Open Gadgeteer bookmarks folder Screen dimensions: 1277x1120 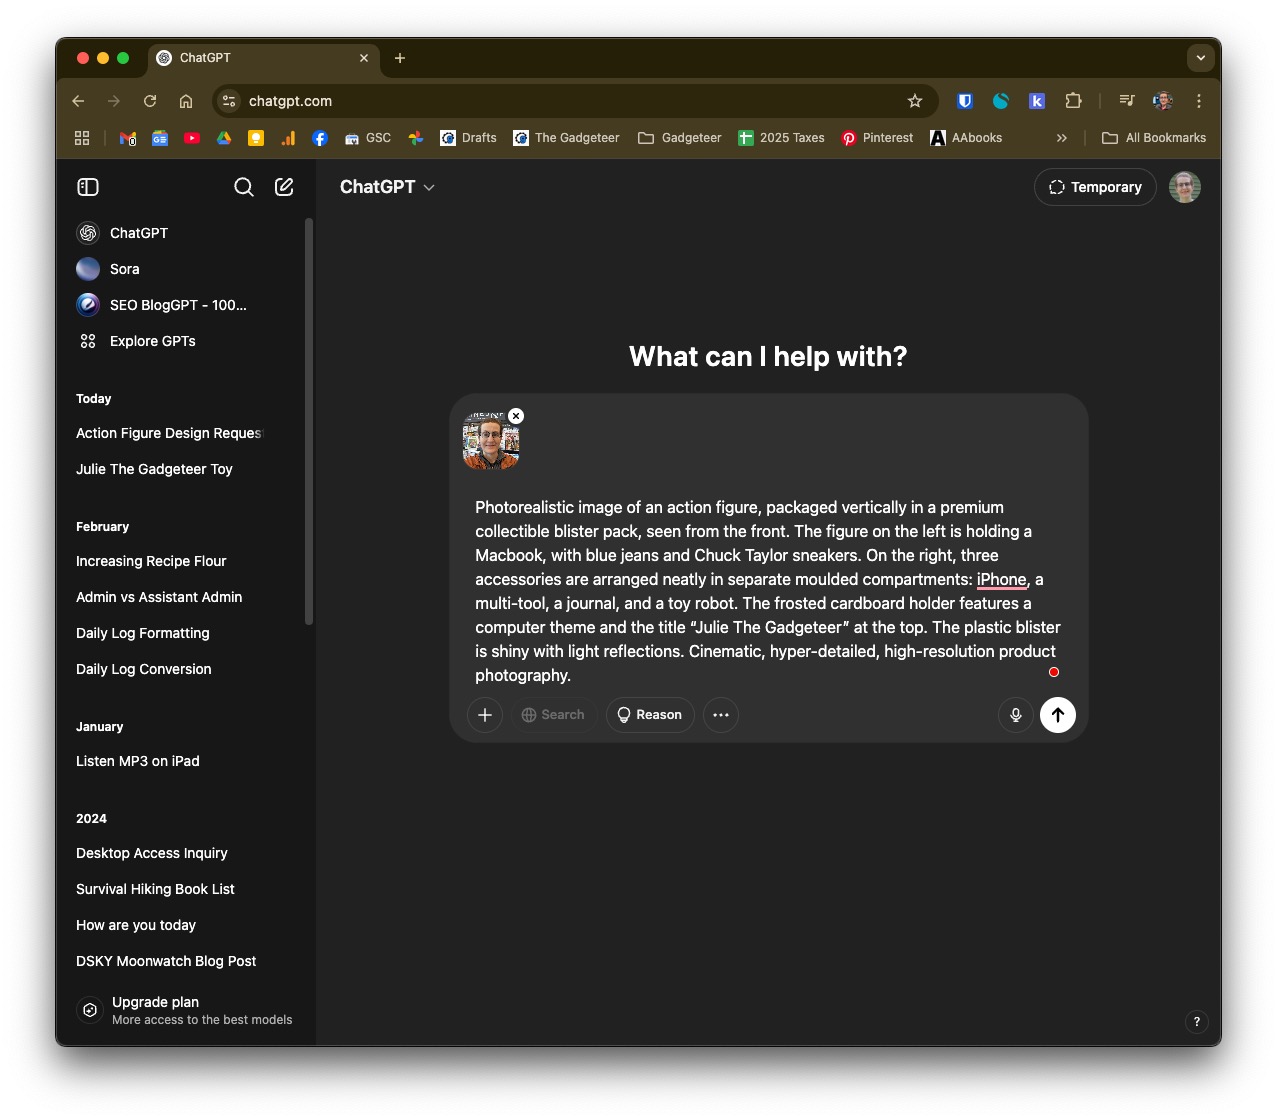[x=680, y=138]
